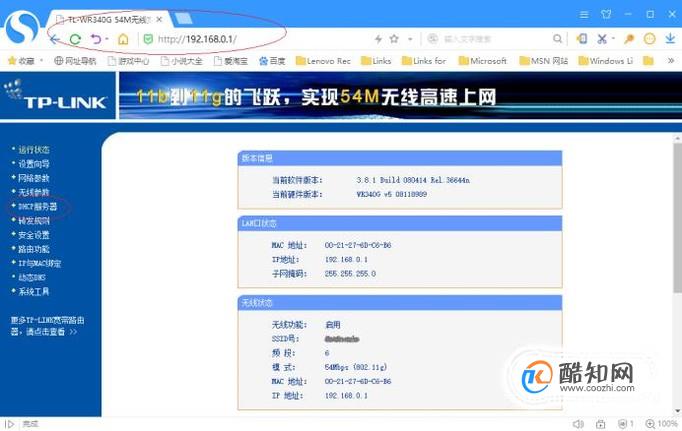Reload page with green refresh icon
The image size is (682, 431).
click(x=75, y=39)
